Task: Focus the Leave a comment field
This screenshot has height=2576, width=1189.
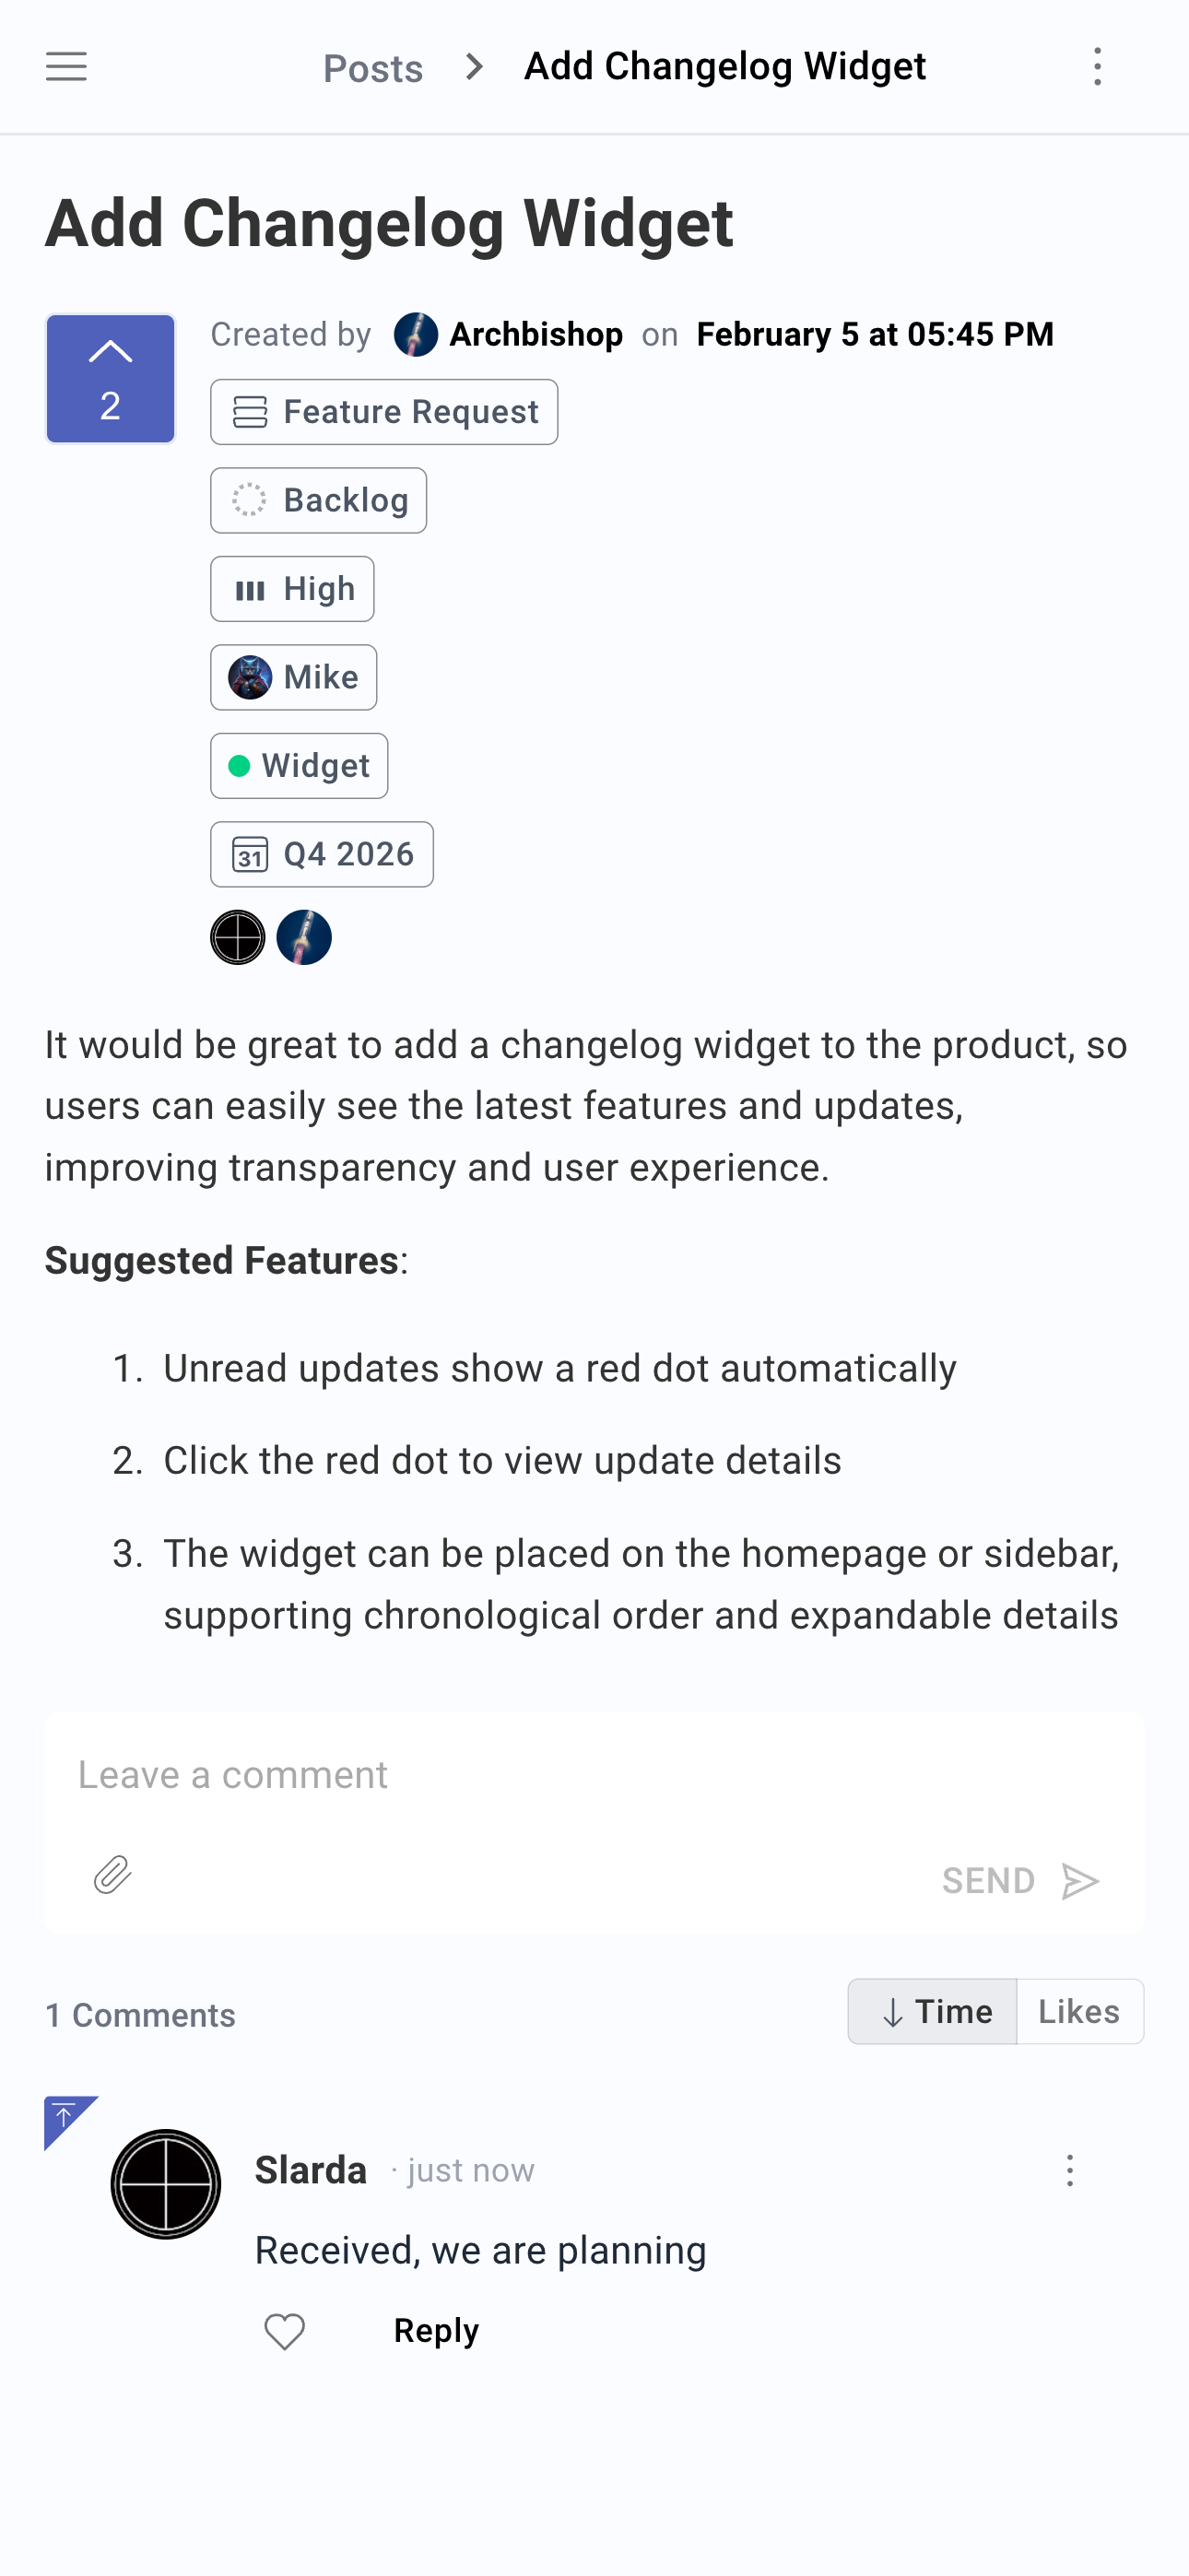Action: point(594,1776)
